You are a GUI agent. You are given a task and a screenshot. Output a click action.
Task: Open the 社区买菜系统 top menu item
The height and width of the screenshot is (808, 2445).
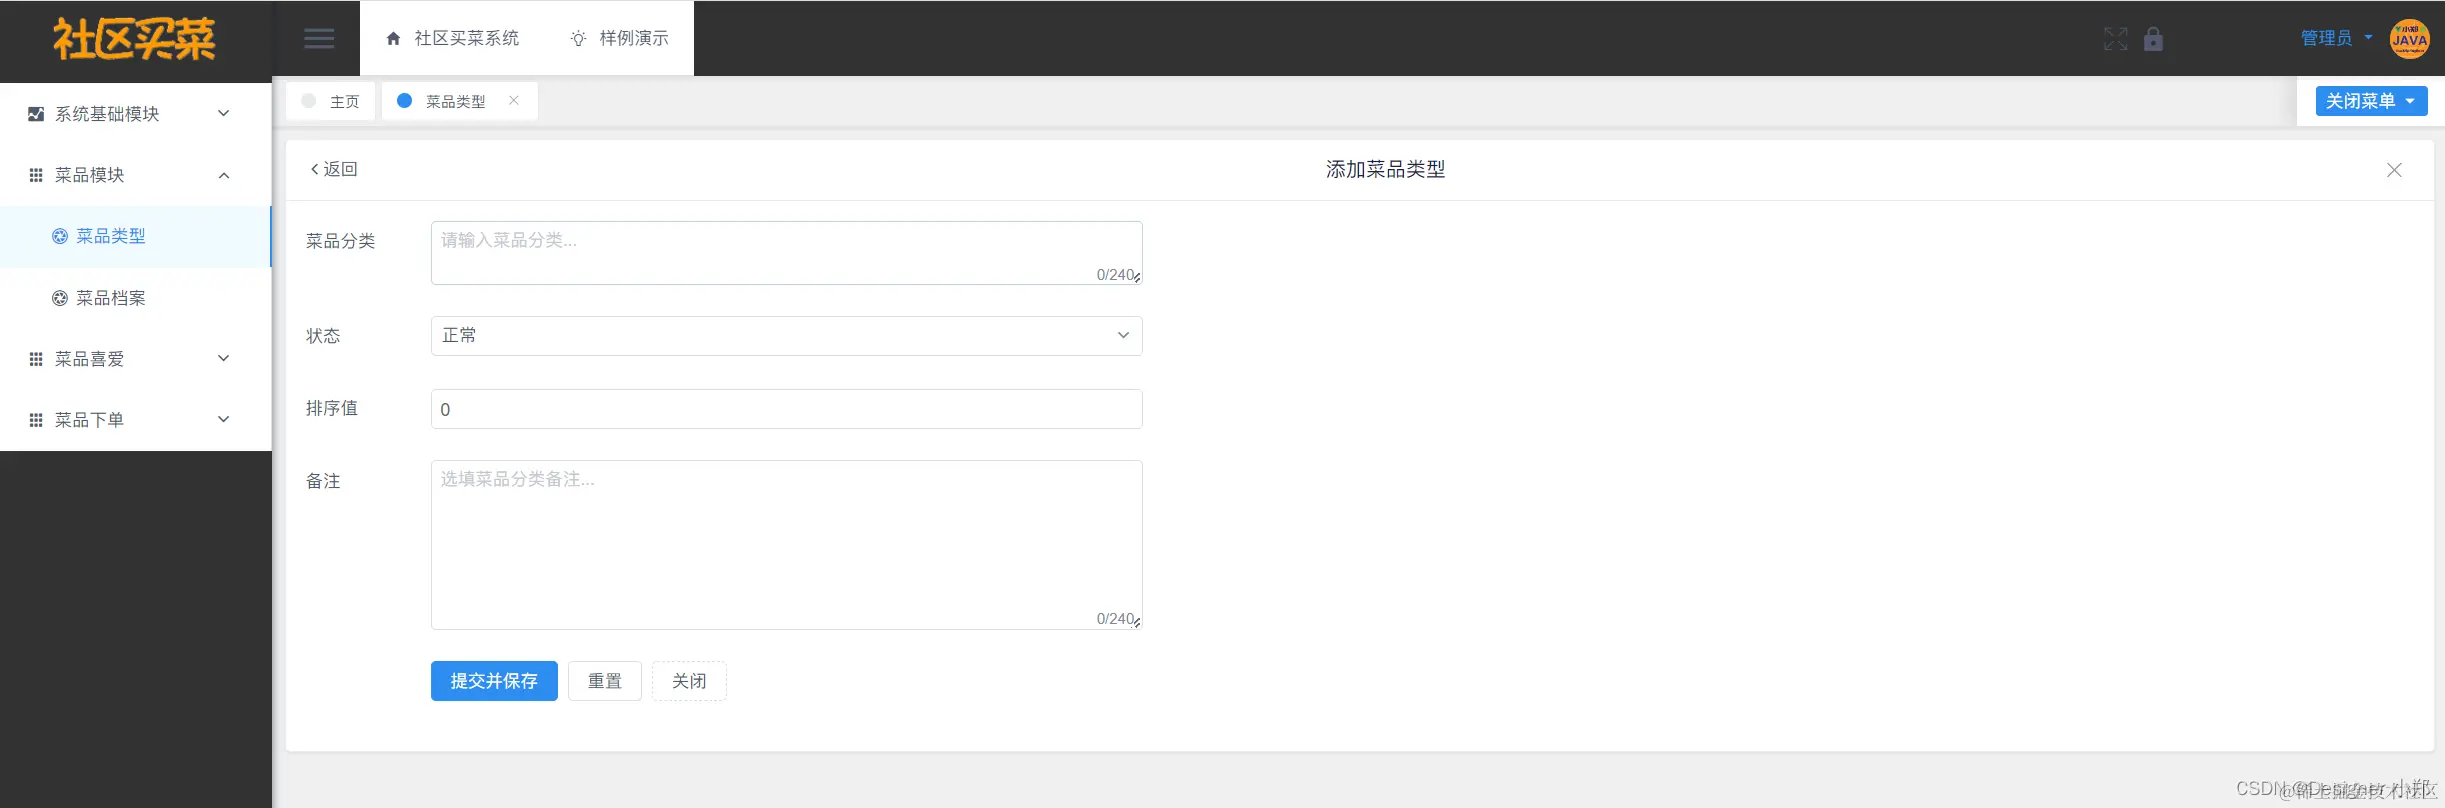[x=453, y=38]
